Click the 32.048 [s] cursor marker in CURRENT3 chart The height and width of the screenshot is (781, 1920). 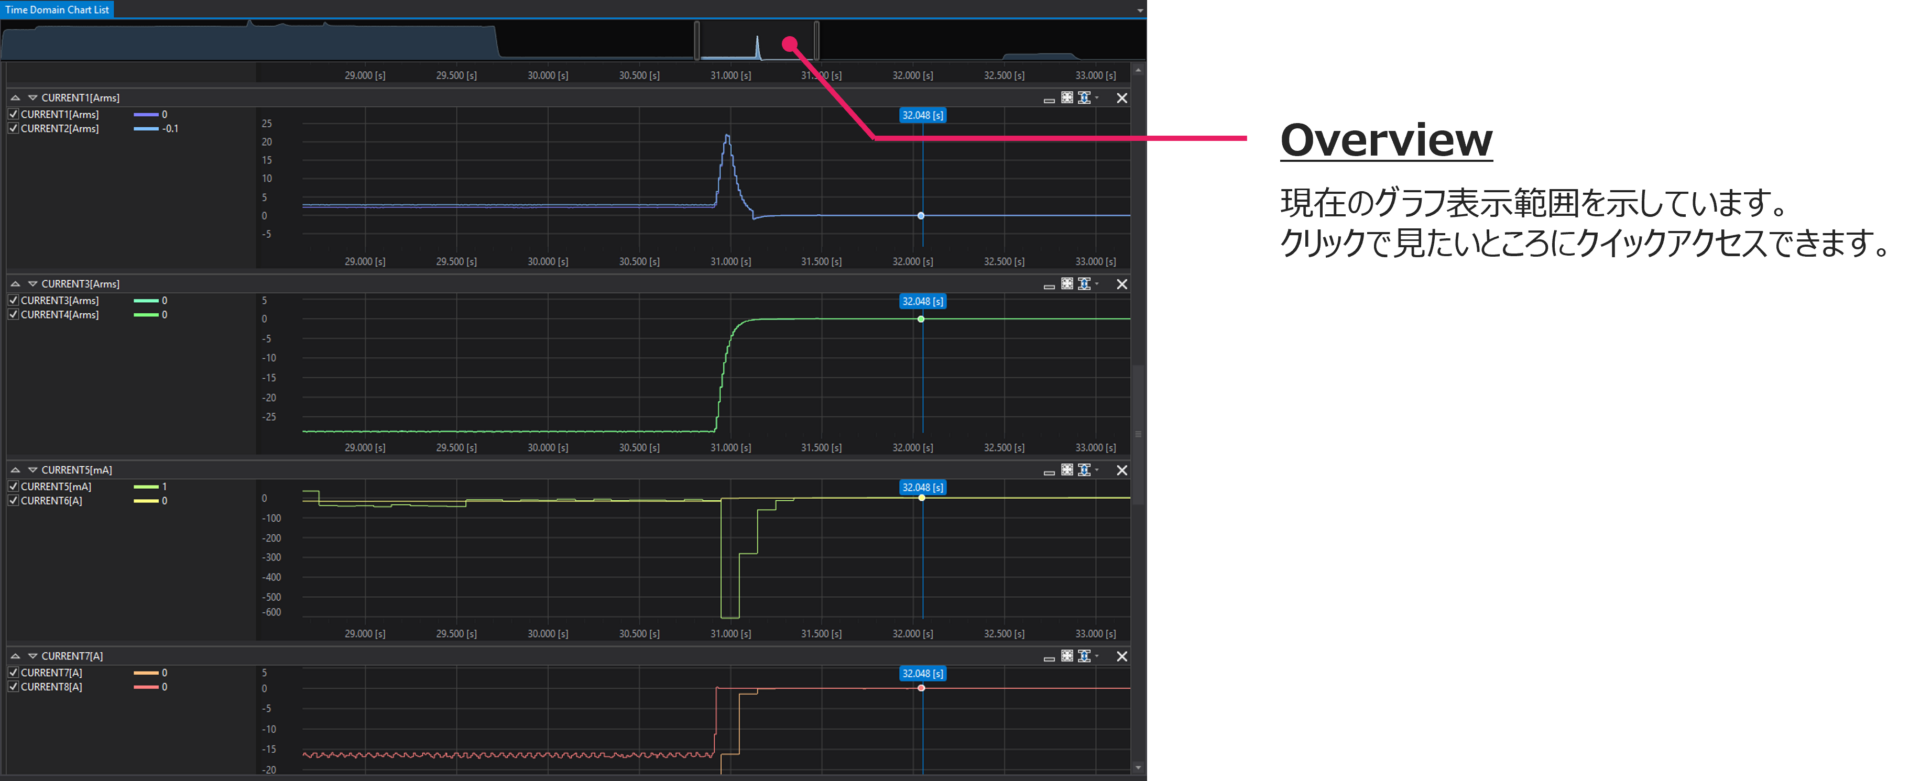[922, 302]
